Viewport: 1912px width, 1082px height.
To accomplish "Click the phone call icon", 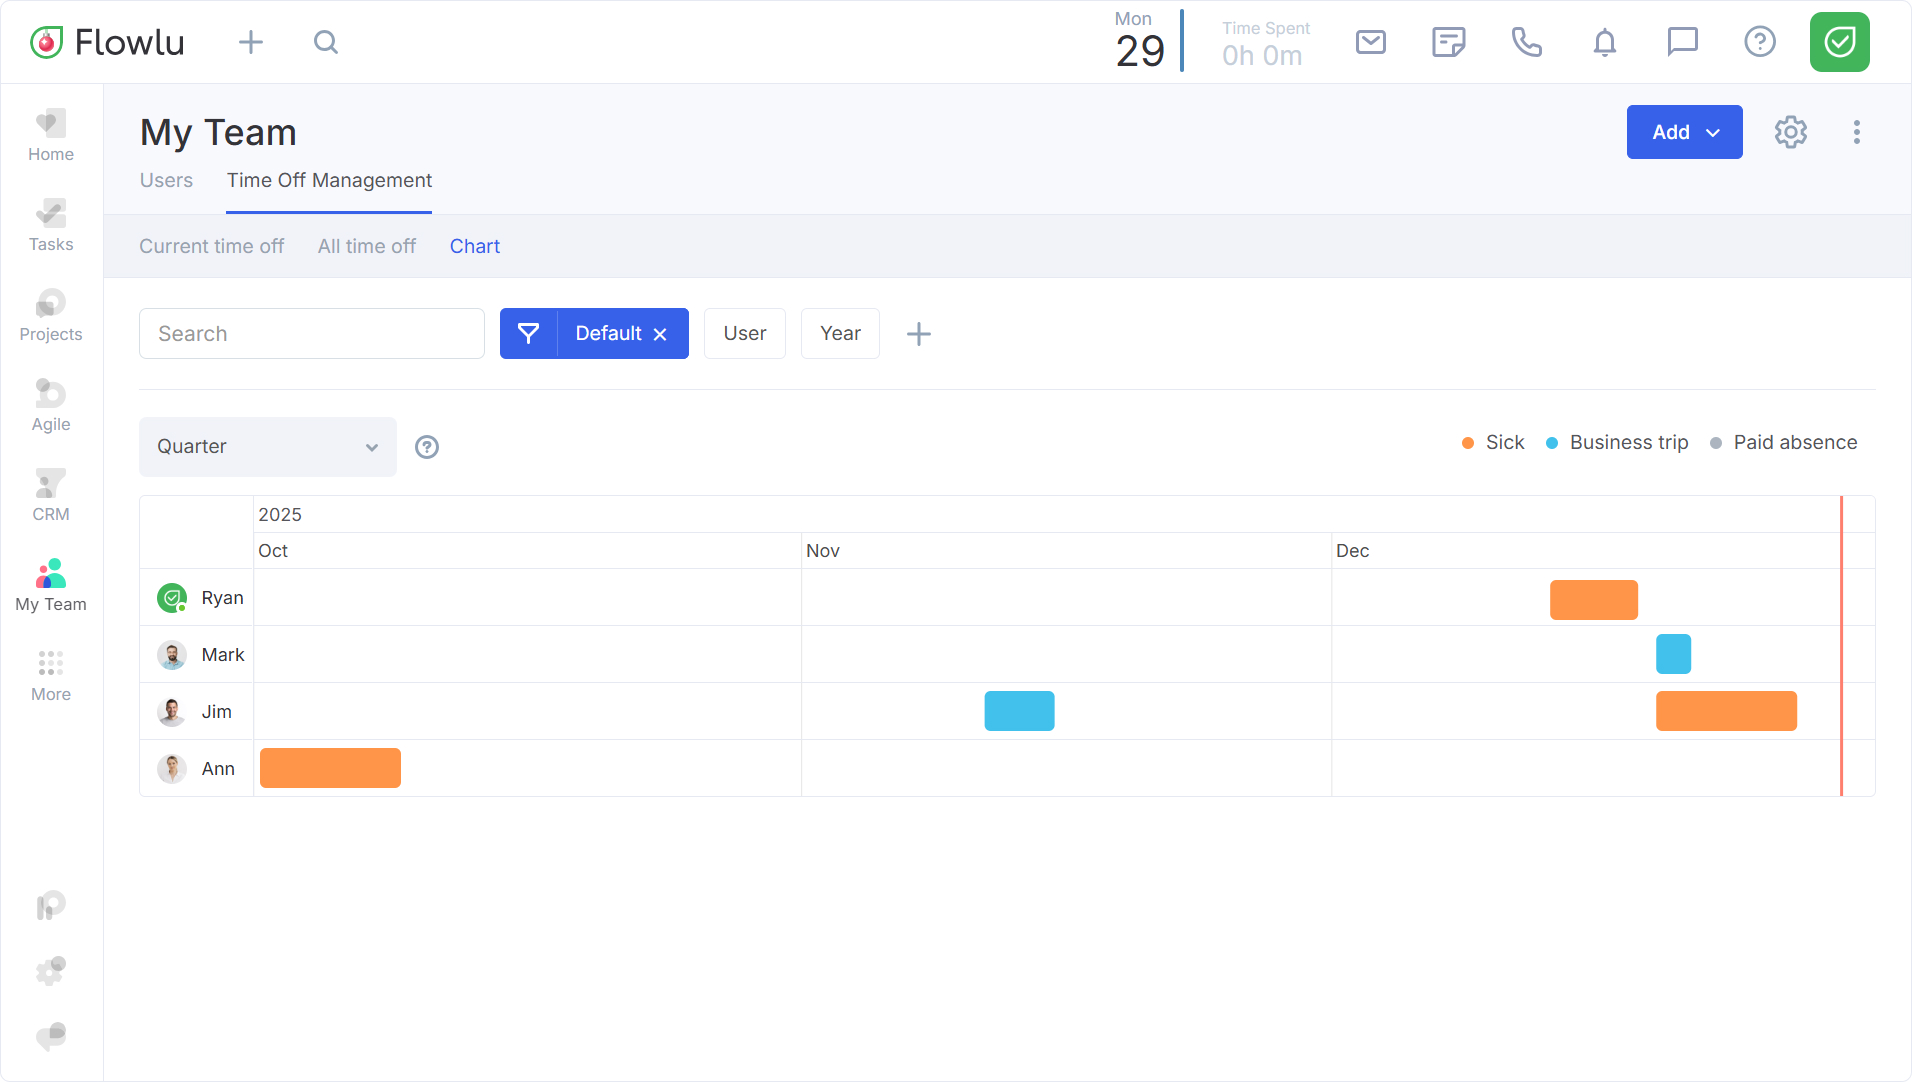I will coord(1526,42).
